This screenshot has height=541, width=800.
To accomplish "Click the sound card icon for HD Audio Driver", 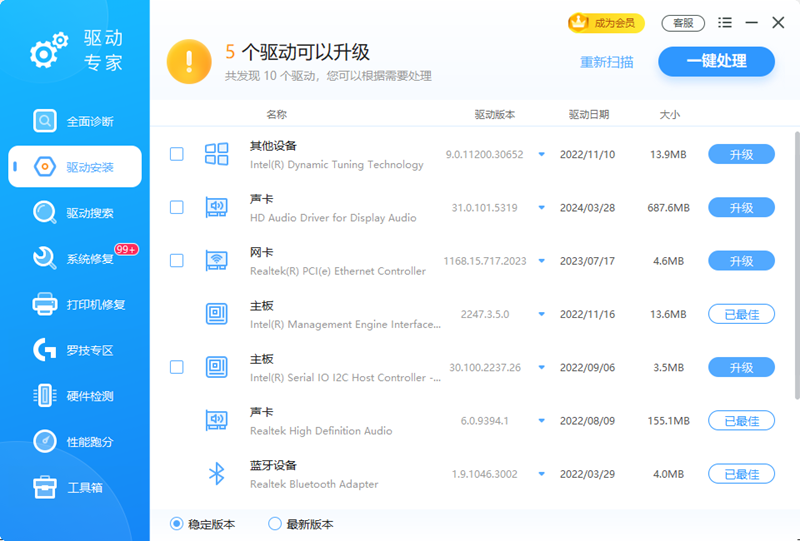I will (x=216, y=207).
